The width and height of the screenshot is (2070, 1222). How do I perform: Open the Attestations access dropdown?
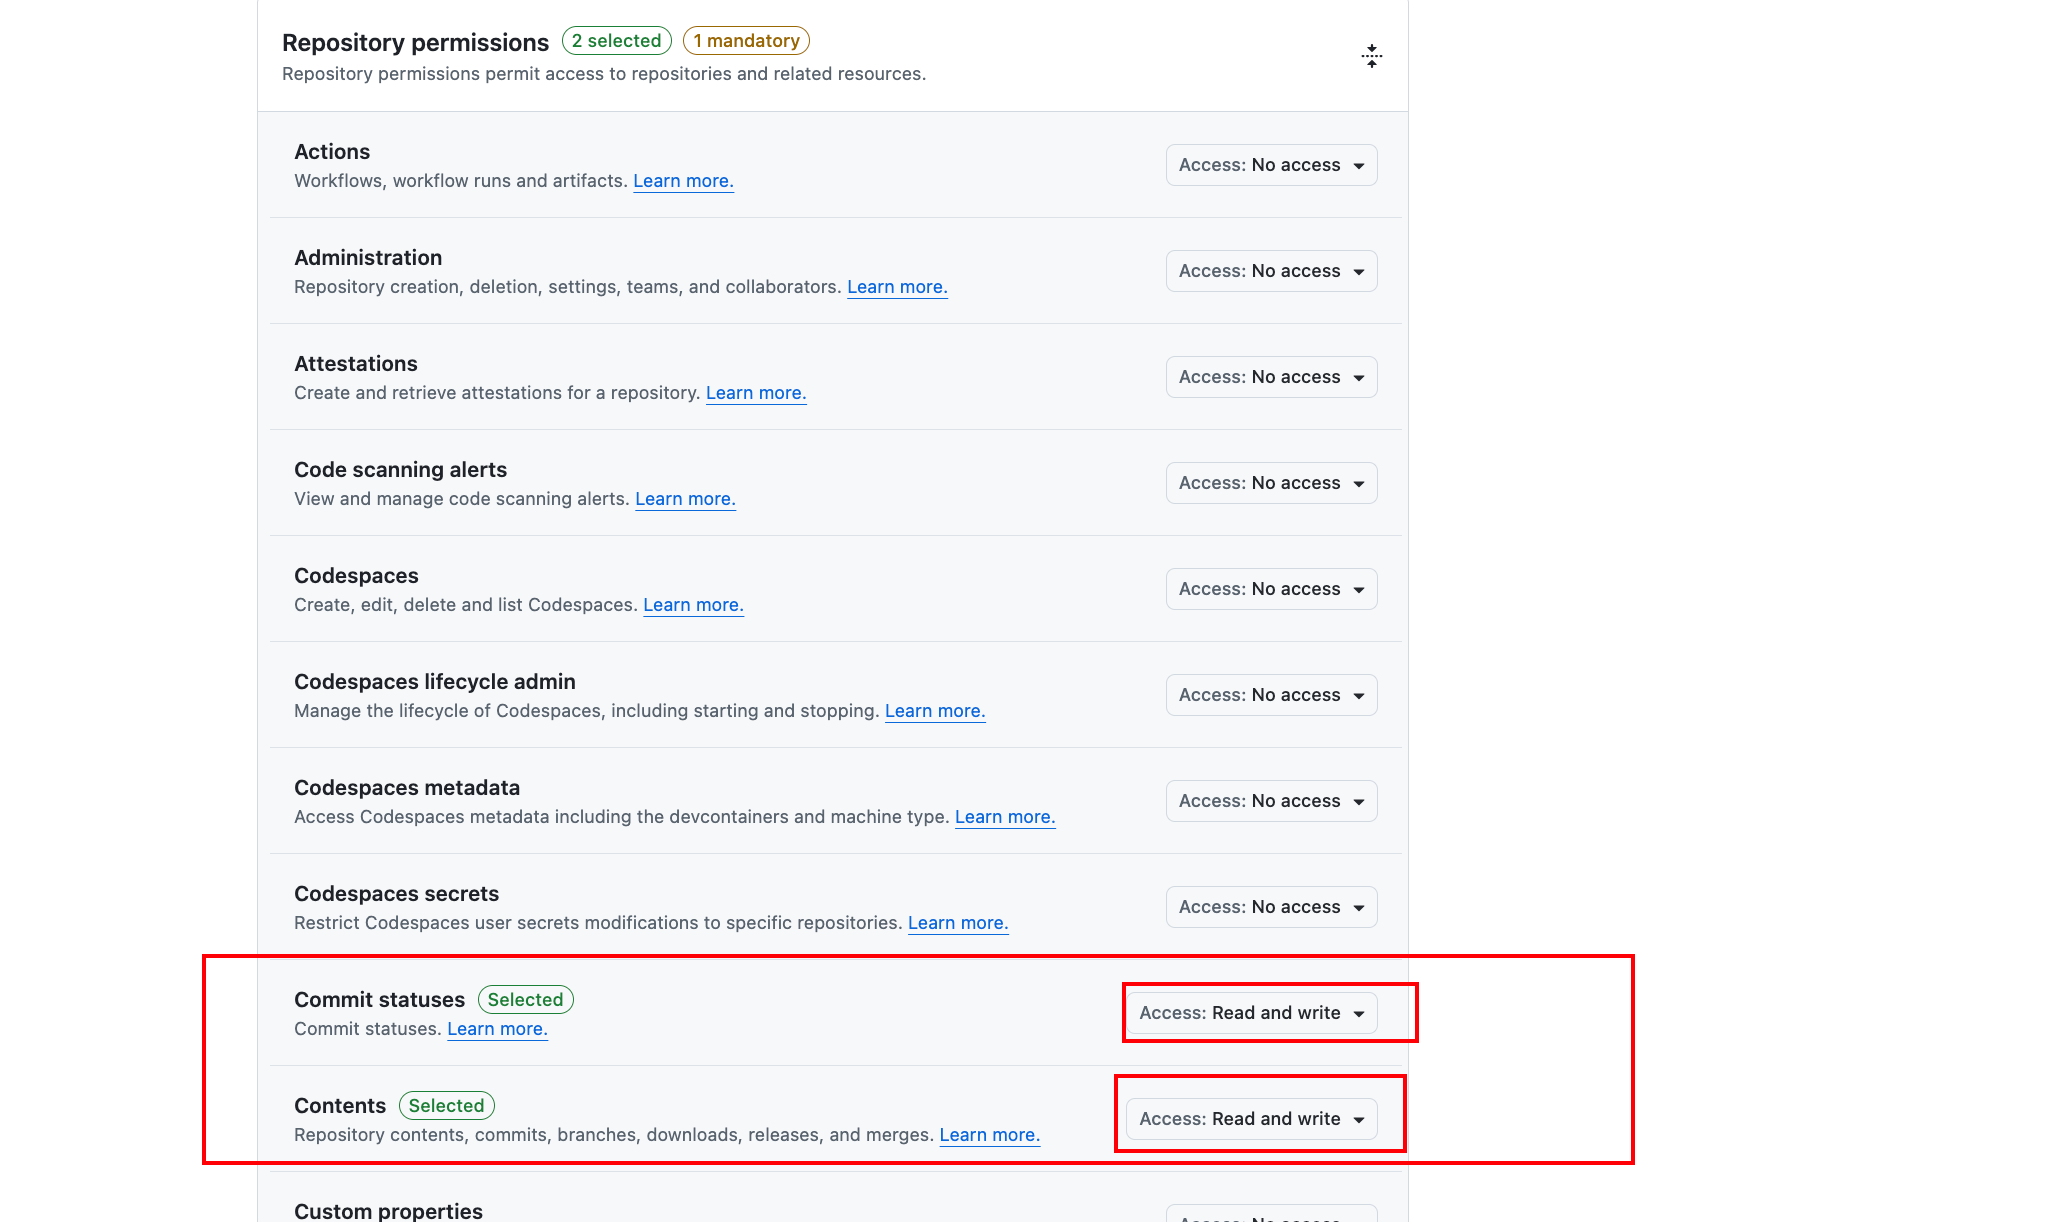coord(1271,377)
